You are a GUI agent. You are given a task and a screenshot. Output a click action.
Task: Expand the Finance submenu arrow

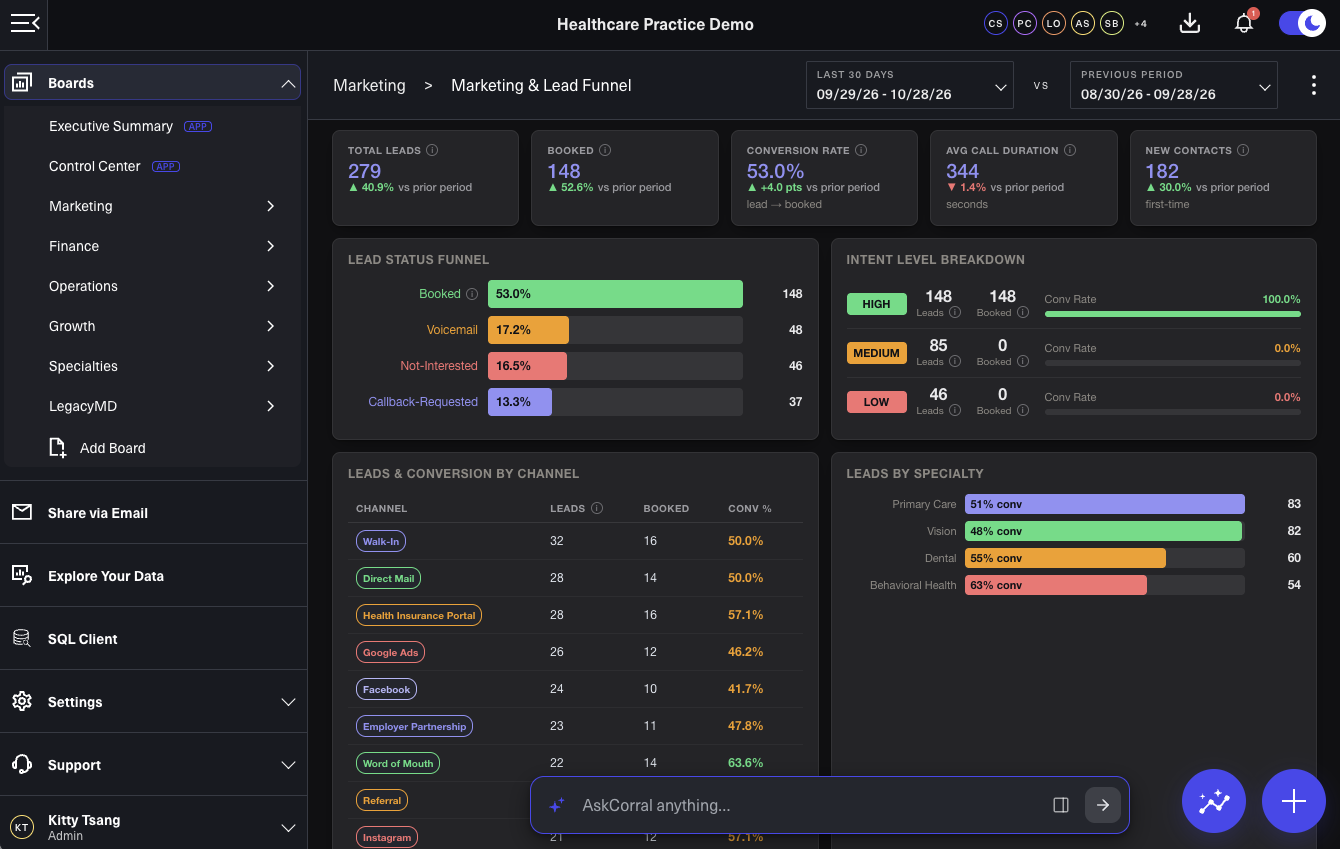(270, 246)
